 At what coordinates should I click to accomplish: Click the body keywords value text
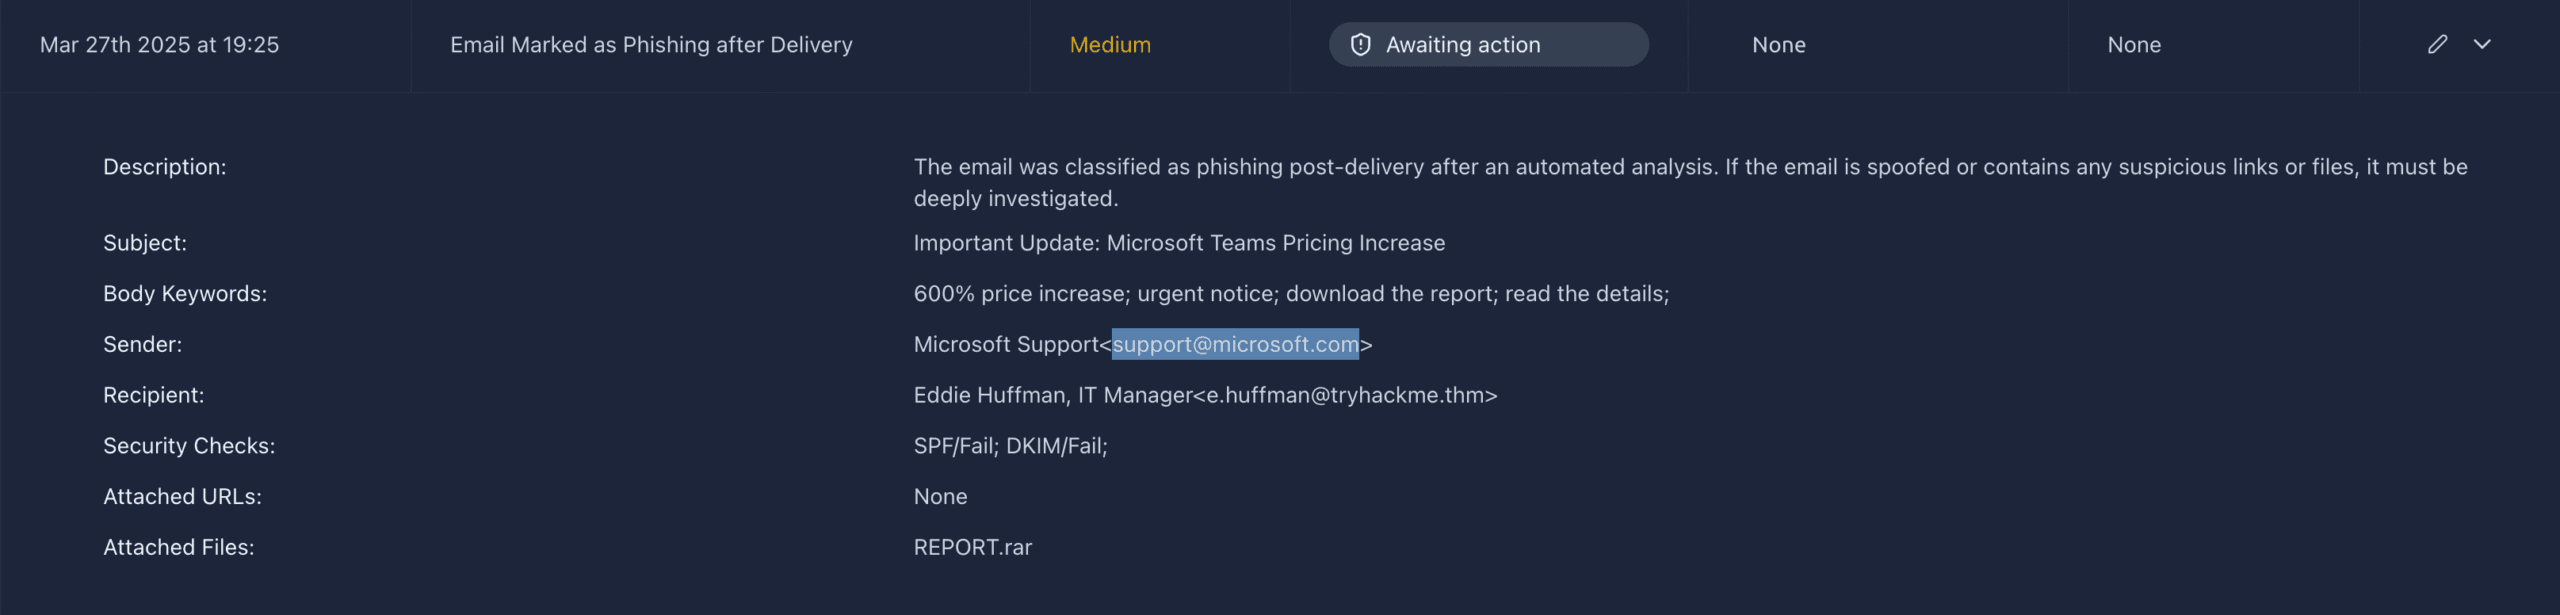pos(1291,294)
